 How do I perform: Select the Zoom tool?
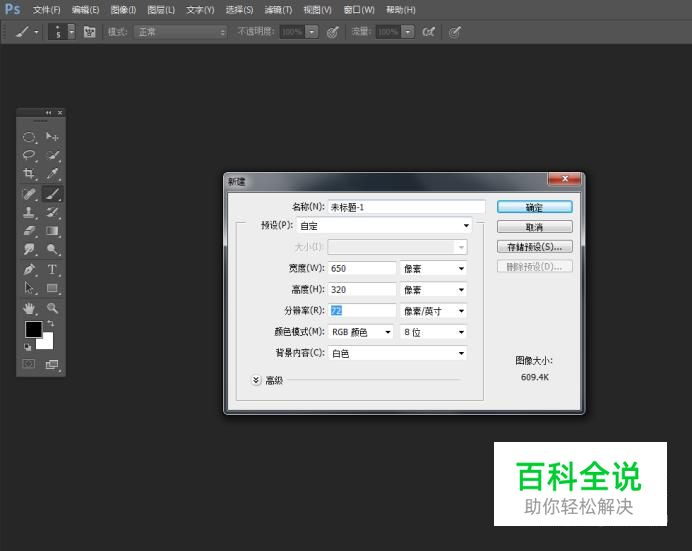tap(52, 308)
